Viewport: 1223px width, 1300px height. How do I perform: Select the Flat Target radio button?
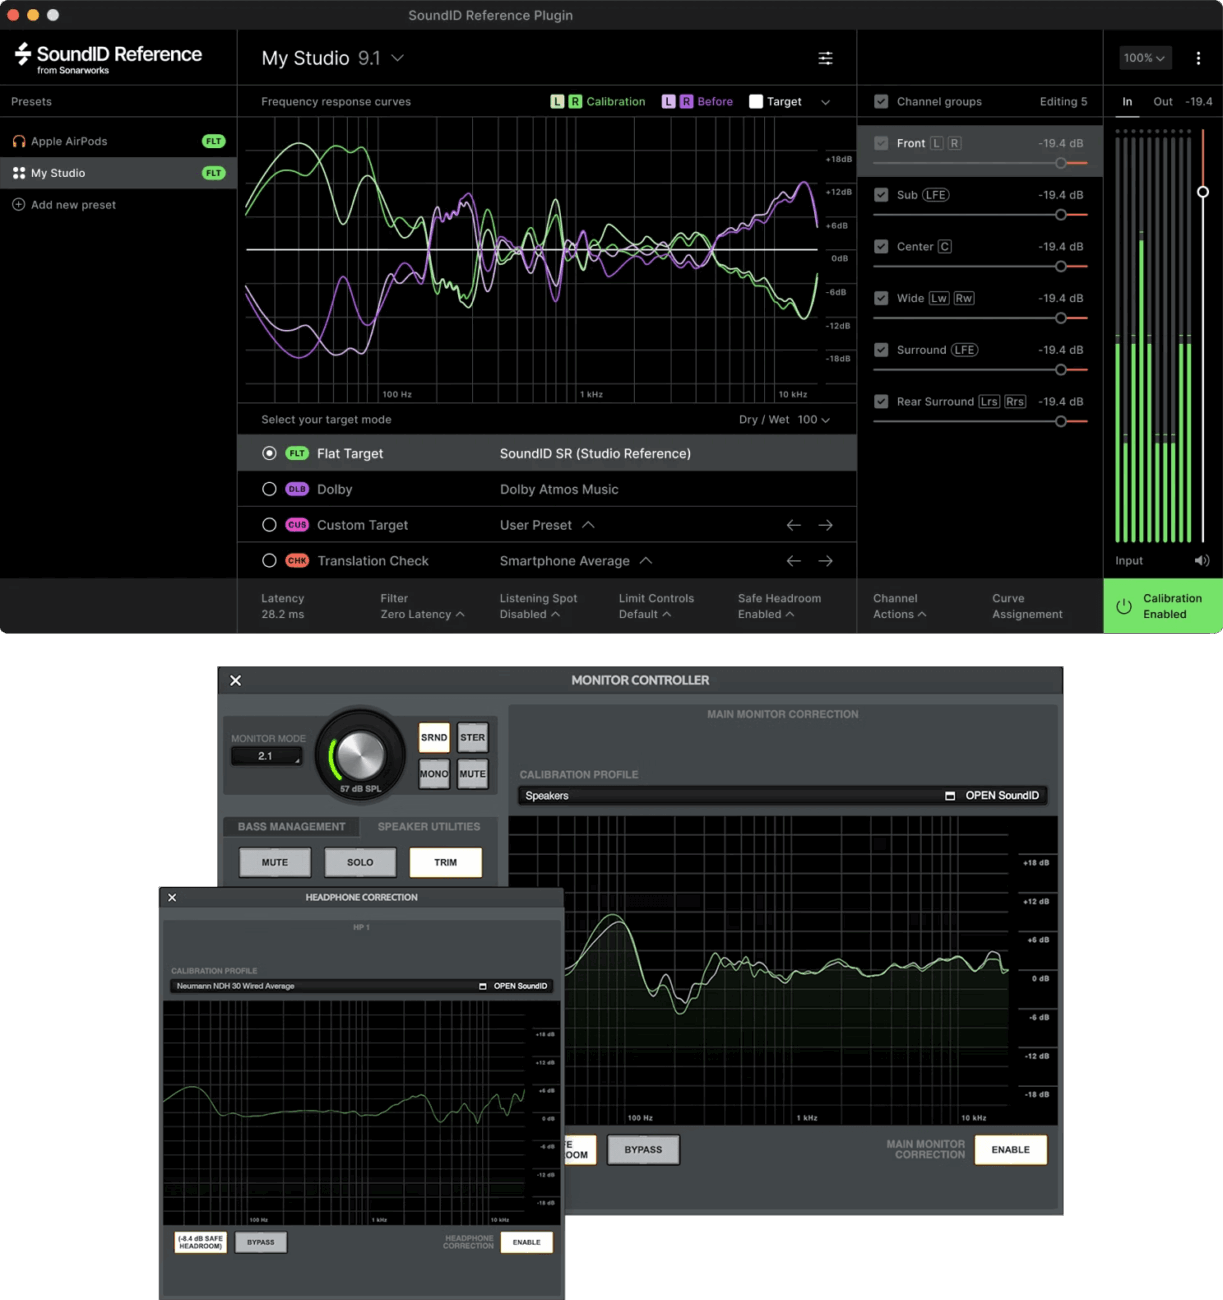point(269,453)
